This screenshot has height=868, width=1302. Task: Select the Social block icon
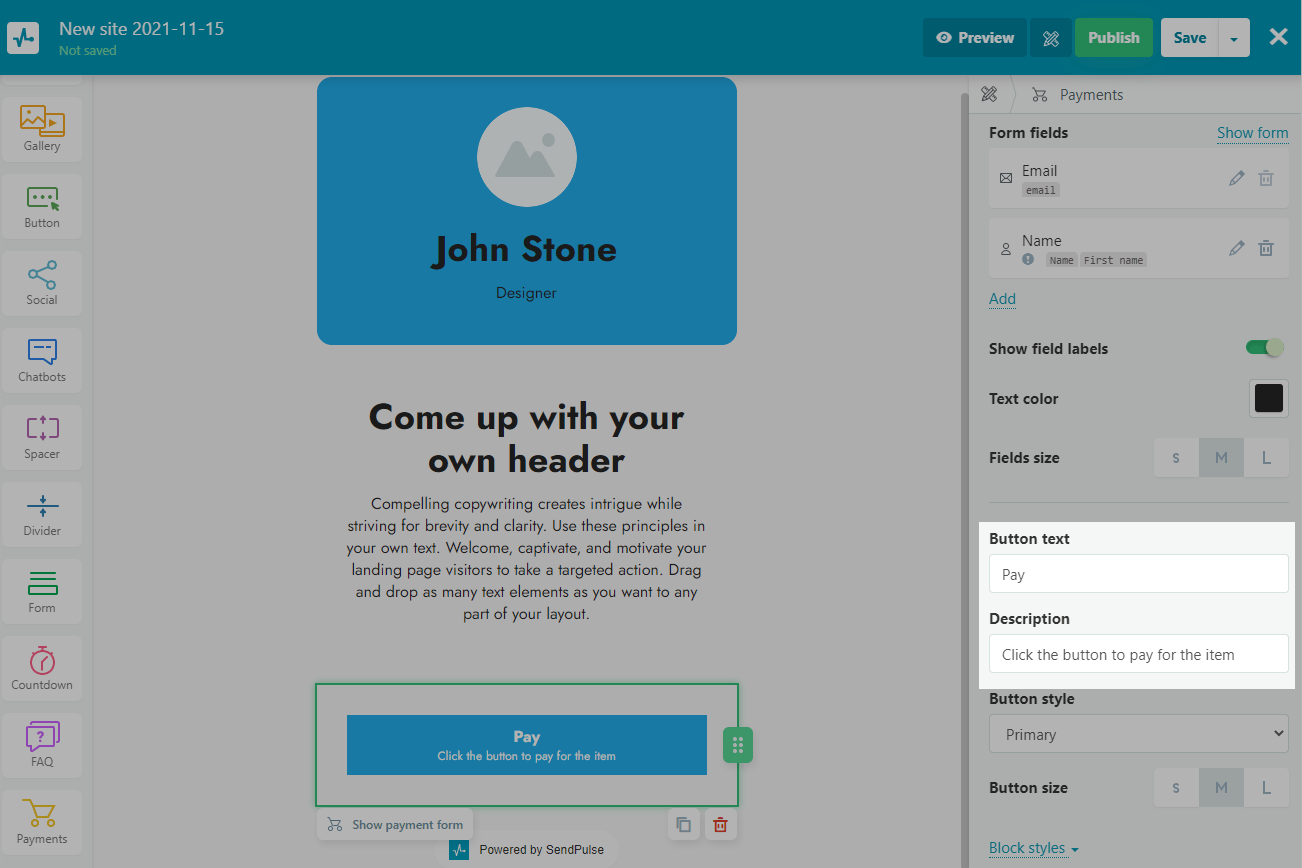(x=42, y=283)
